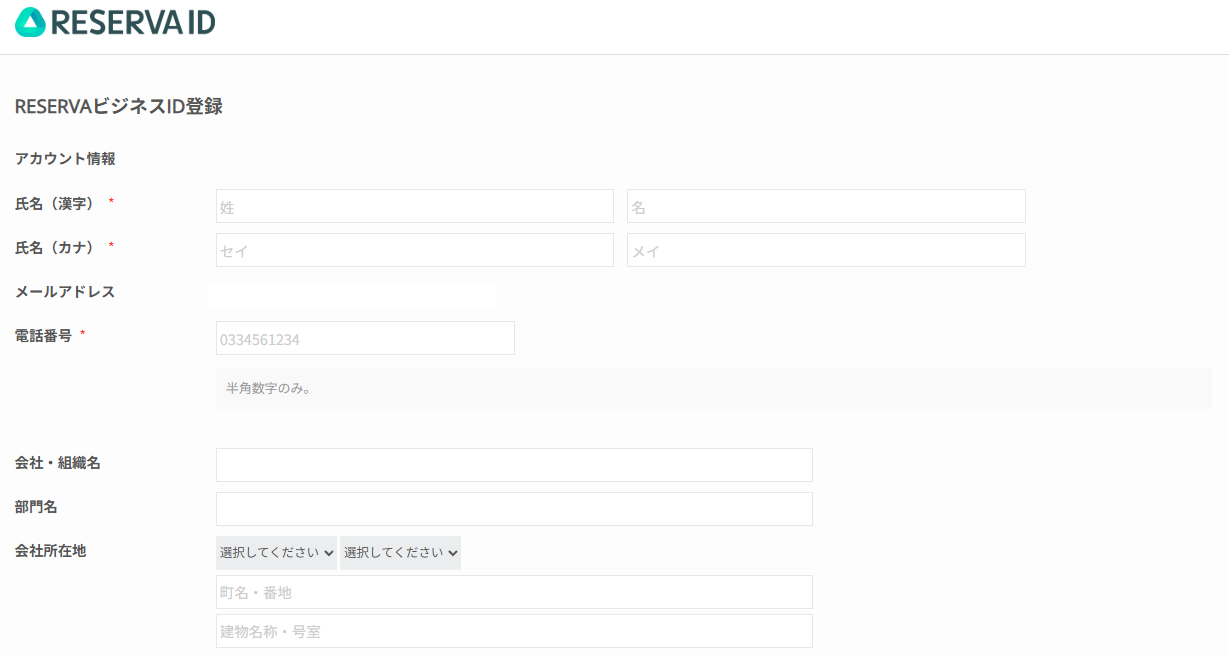
Task: Click into the 部門名 text input
Action: coord(514,509)
